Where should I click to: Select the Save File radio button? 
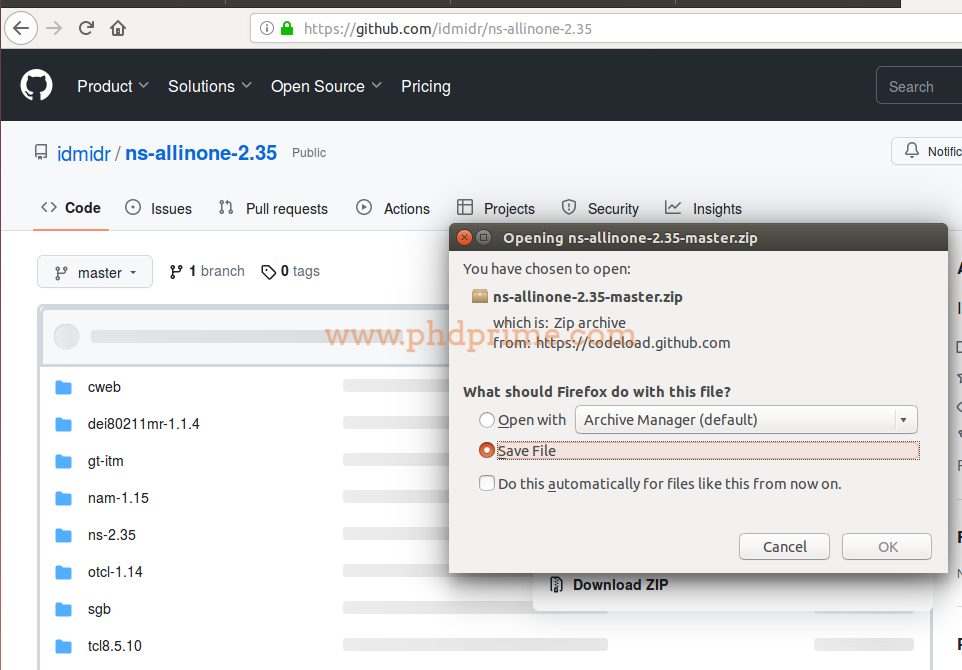pos(487,450)
